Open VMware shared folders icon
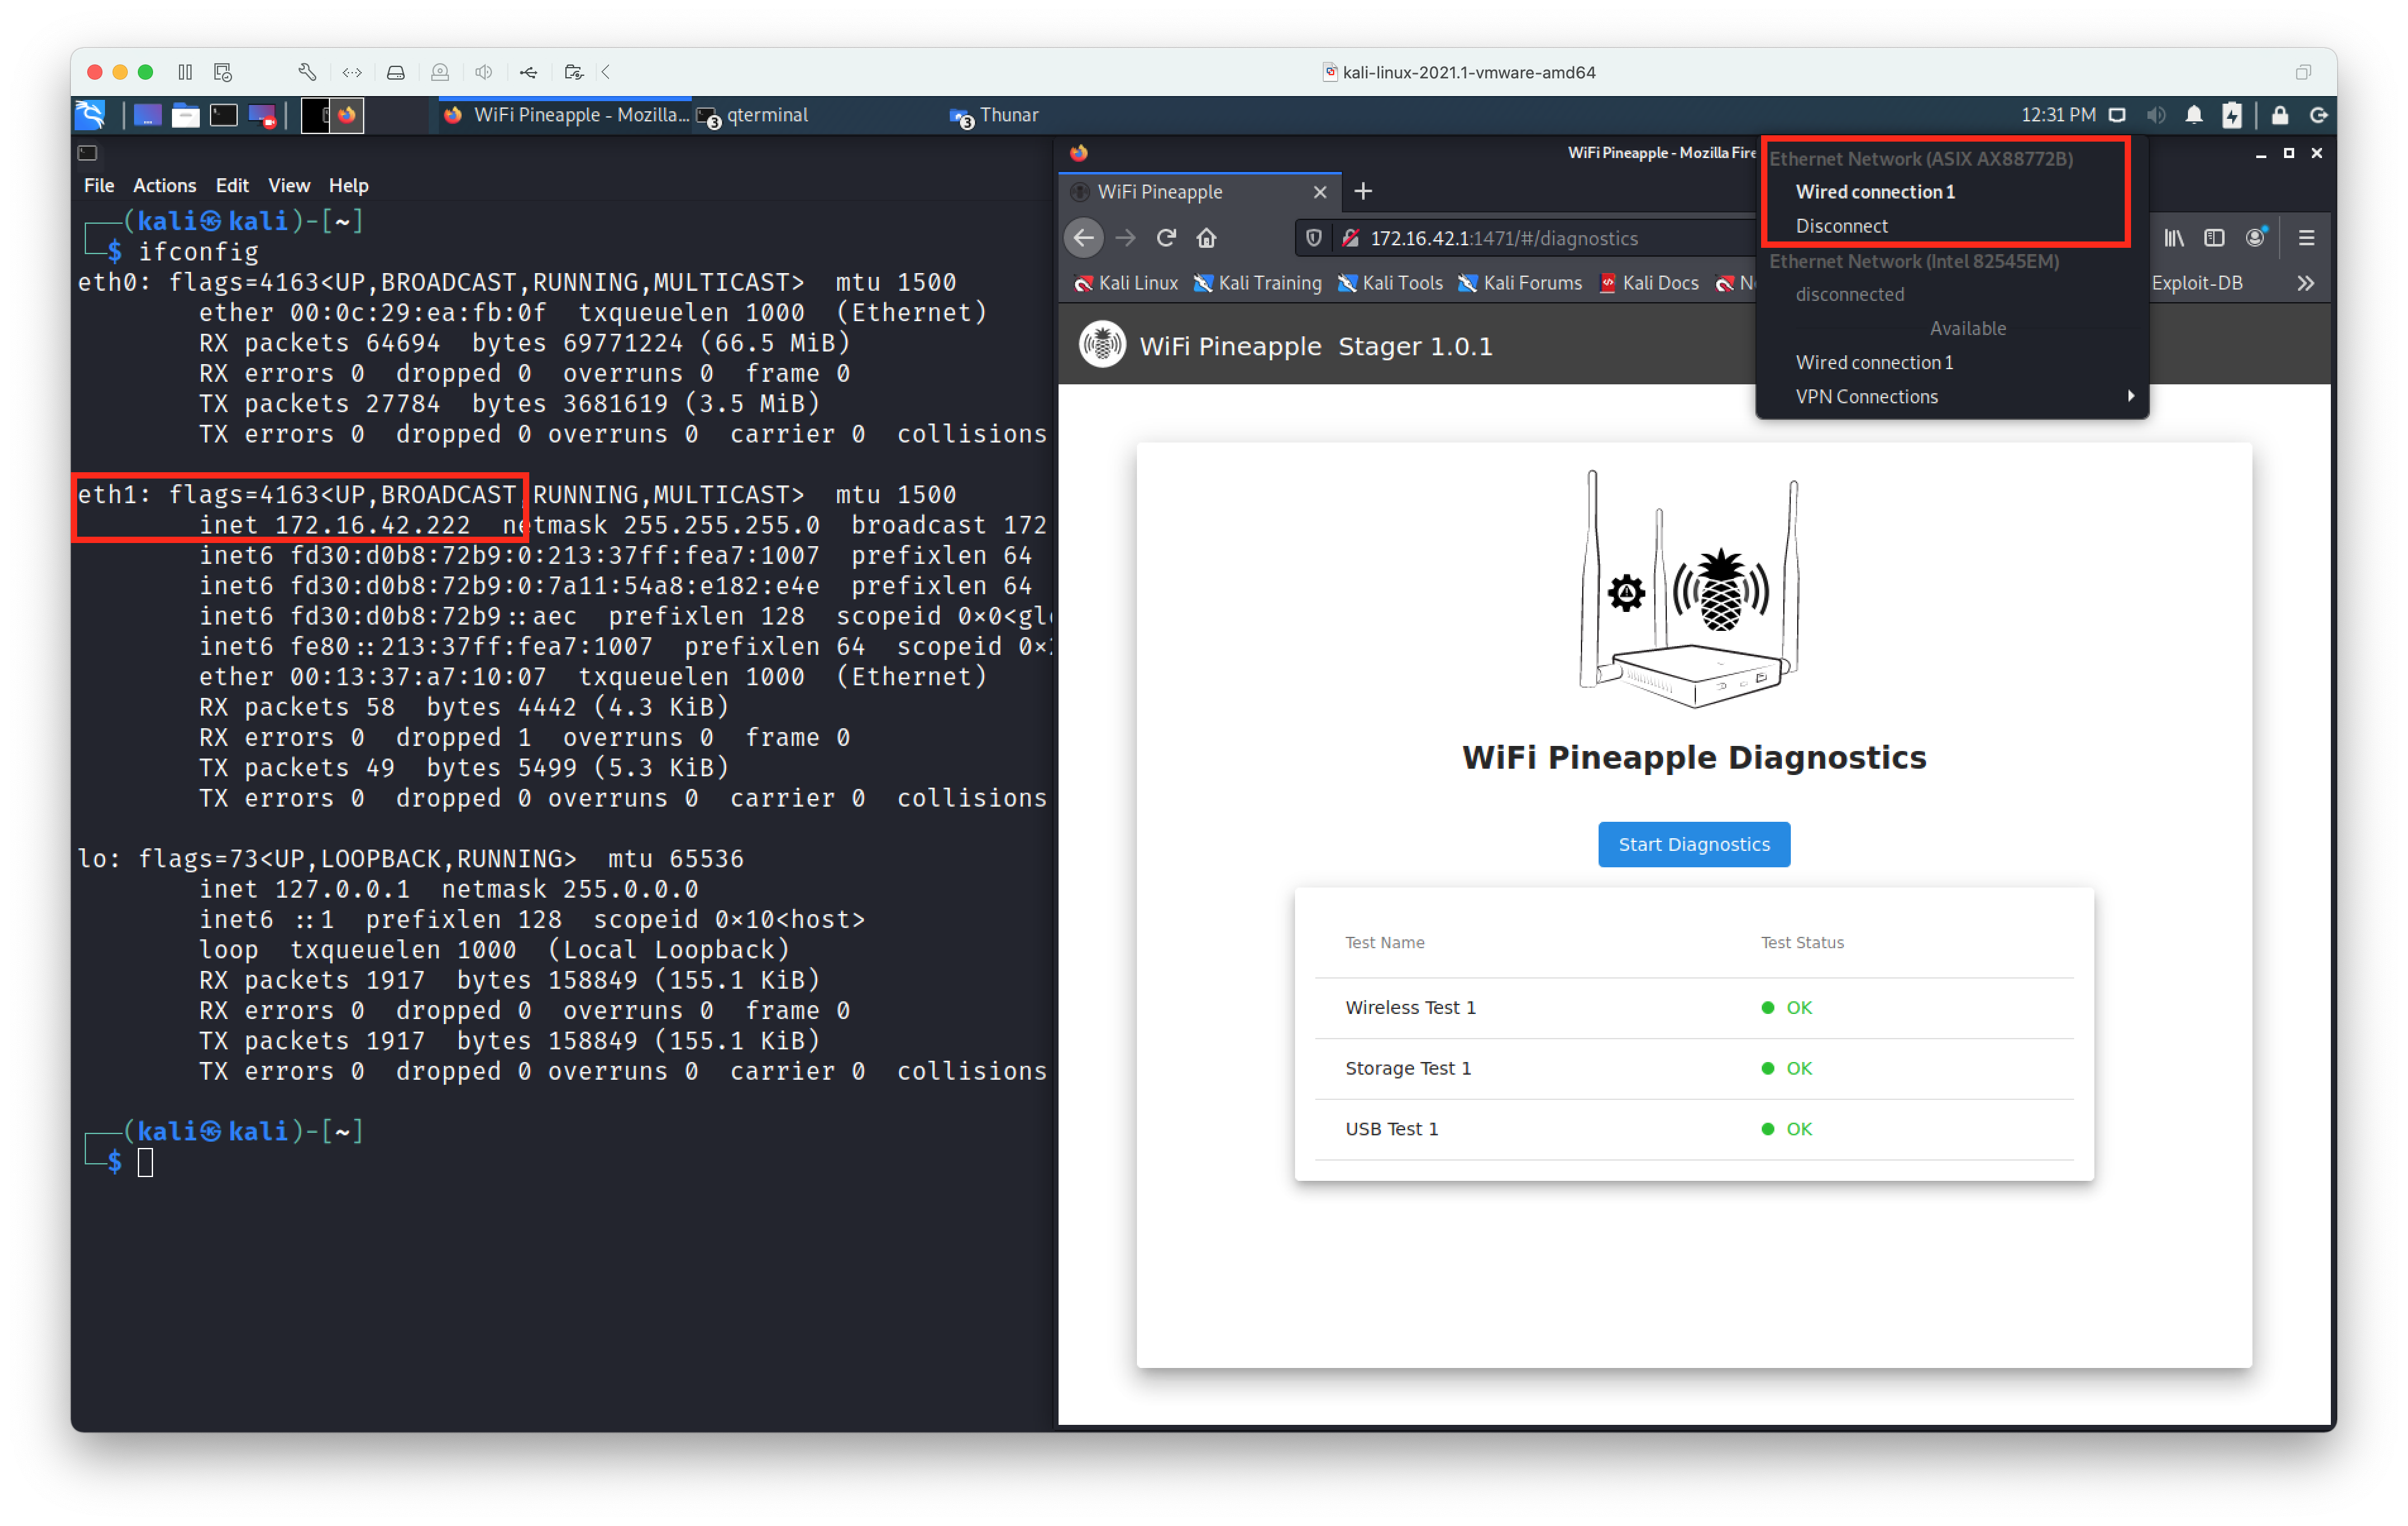2408x1526 pixels. pos(573,72)
